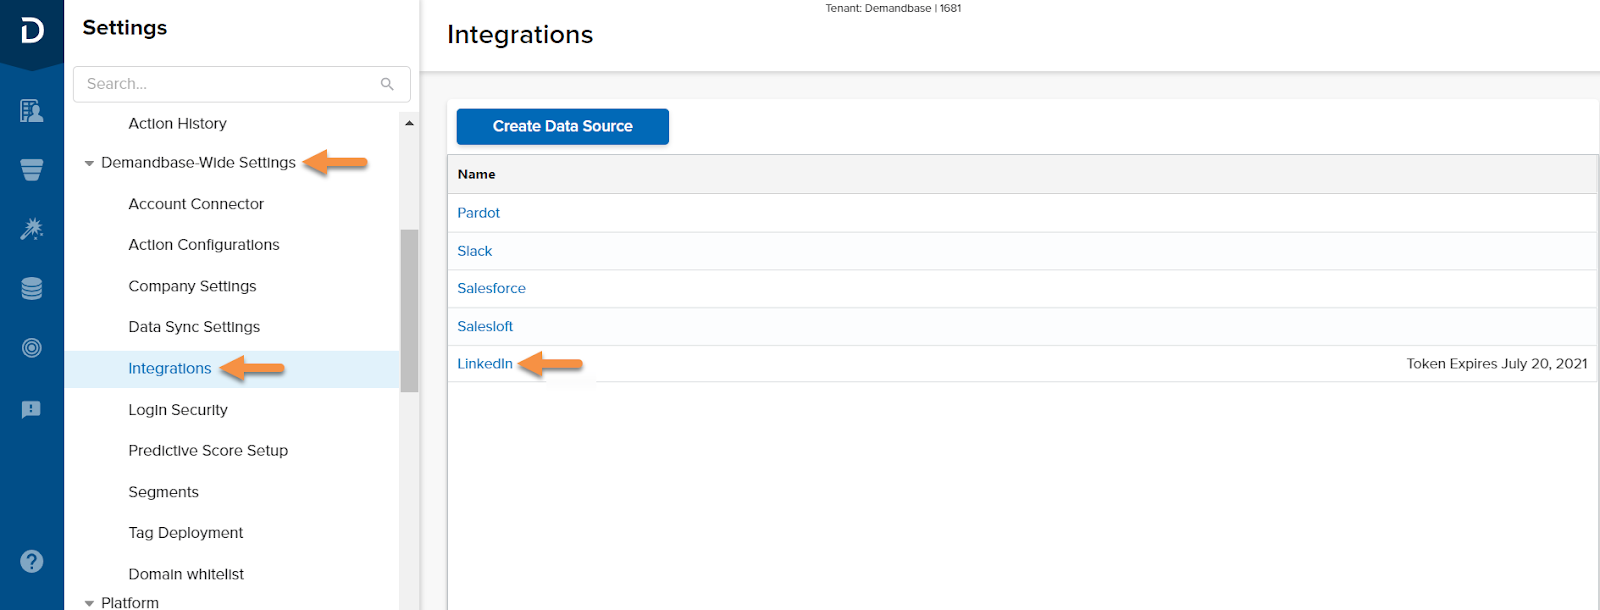Open Segments settings
Viewport: 1600px width, 610px height.
[x=163, y=492]
